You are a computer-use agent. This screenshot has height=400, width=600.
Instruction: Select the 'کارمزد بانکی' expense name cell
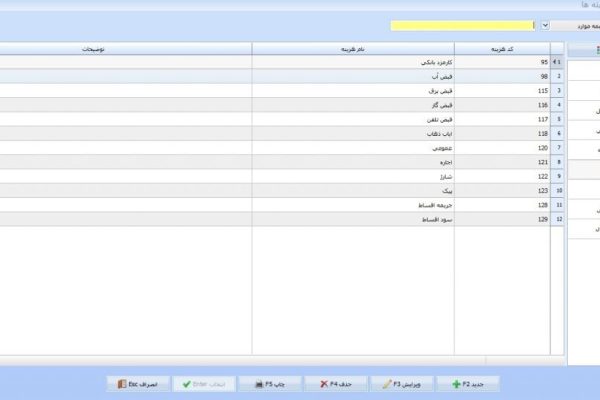click(x=353, y=62)
